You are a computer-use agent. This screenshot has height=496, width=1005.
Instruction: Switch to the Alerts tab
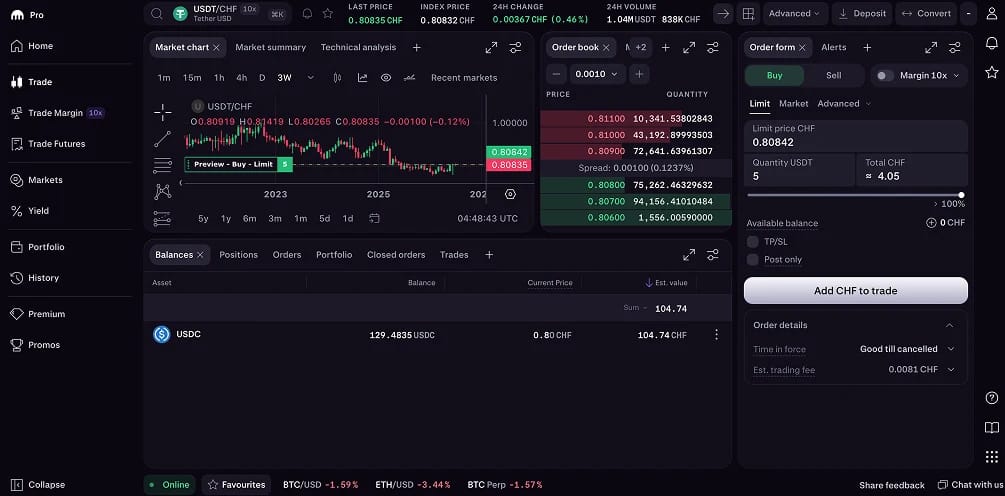pos(833,47)
